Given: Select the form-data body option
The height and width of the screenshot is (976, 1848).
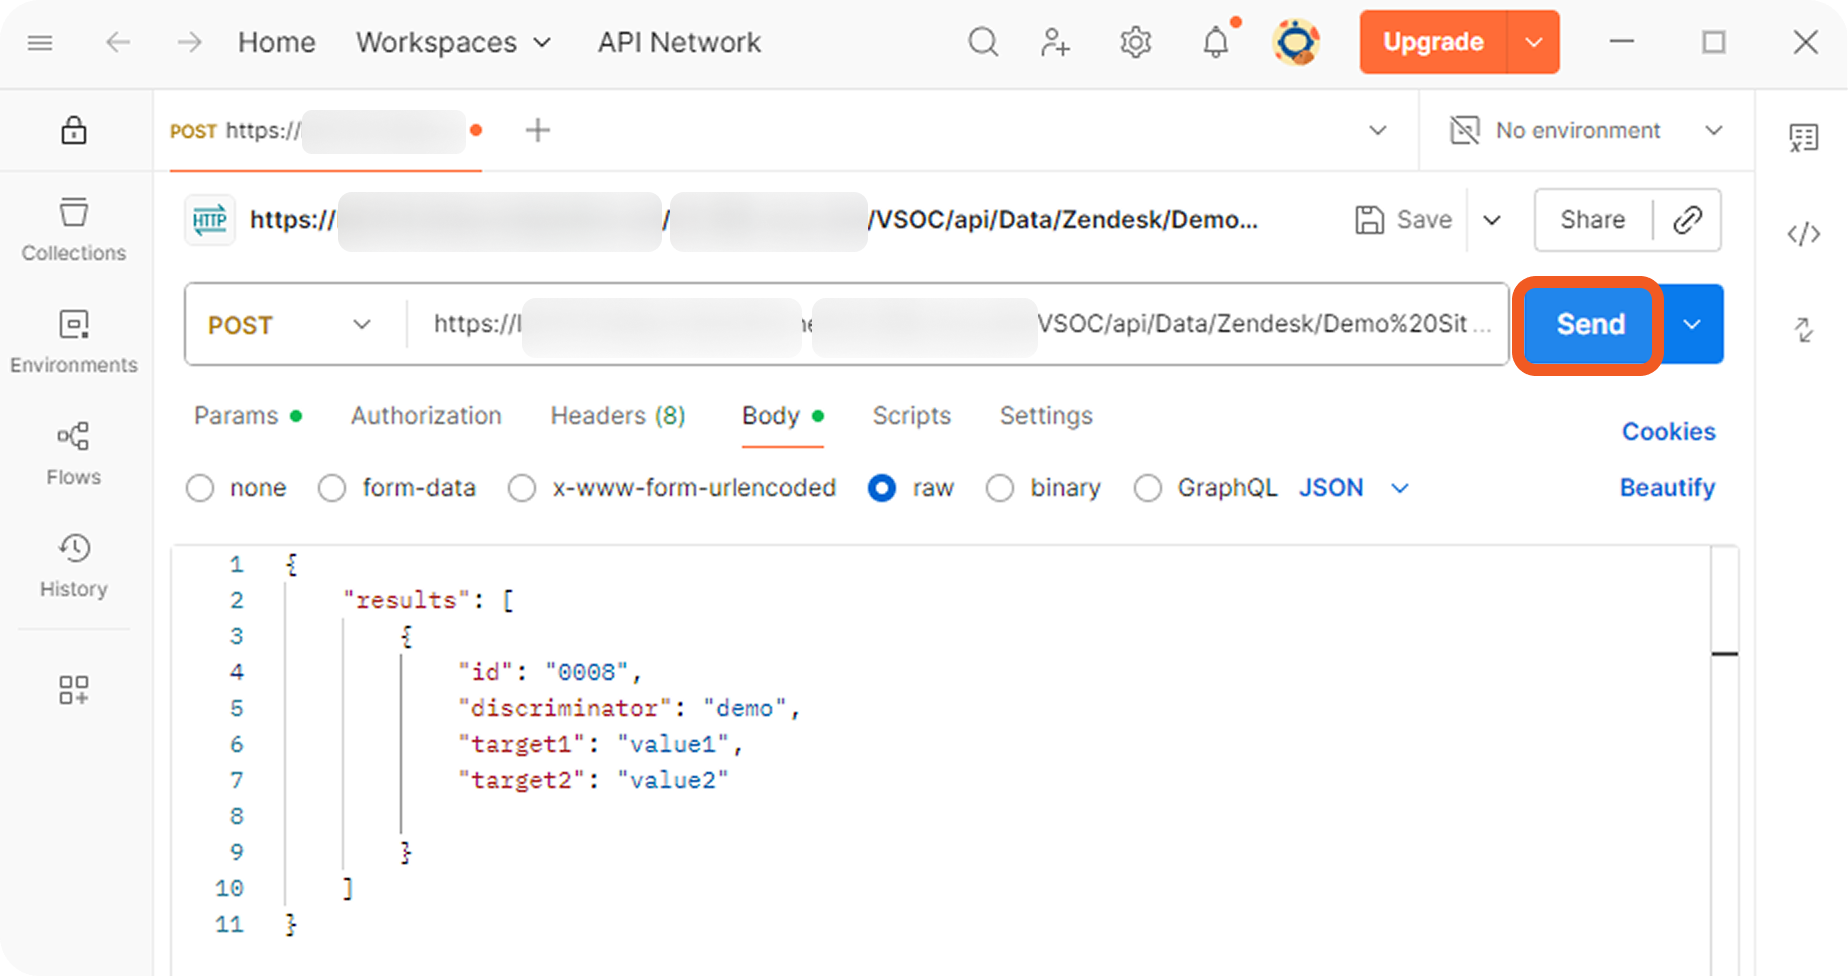Looking at the screenshot, I should [x=333, y=488].
